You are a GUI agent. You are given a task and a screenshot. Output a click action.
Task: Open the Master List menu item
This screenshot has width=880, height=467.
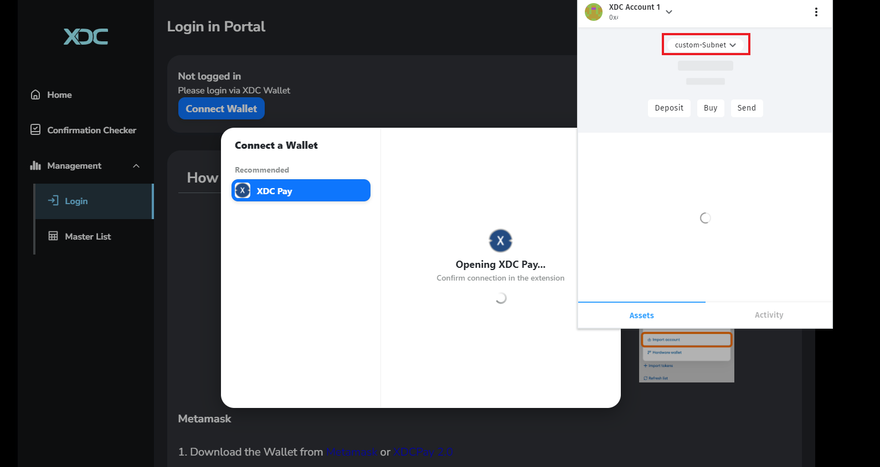click(x=88, y=237)
